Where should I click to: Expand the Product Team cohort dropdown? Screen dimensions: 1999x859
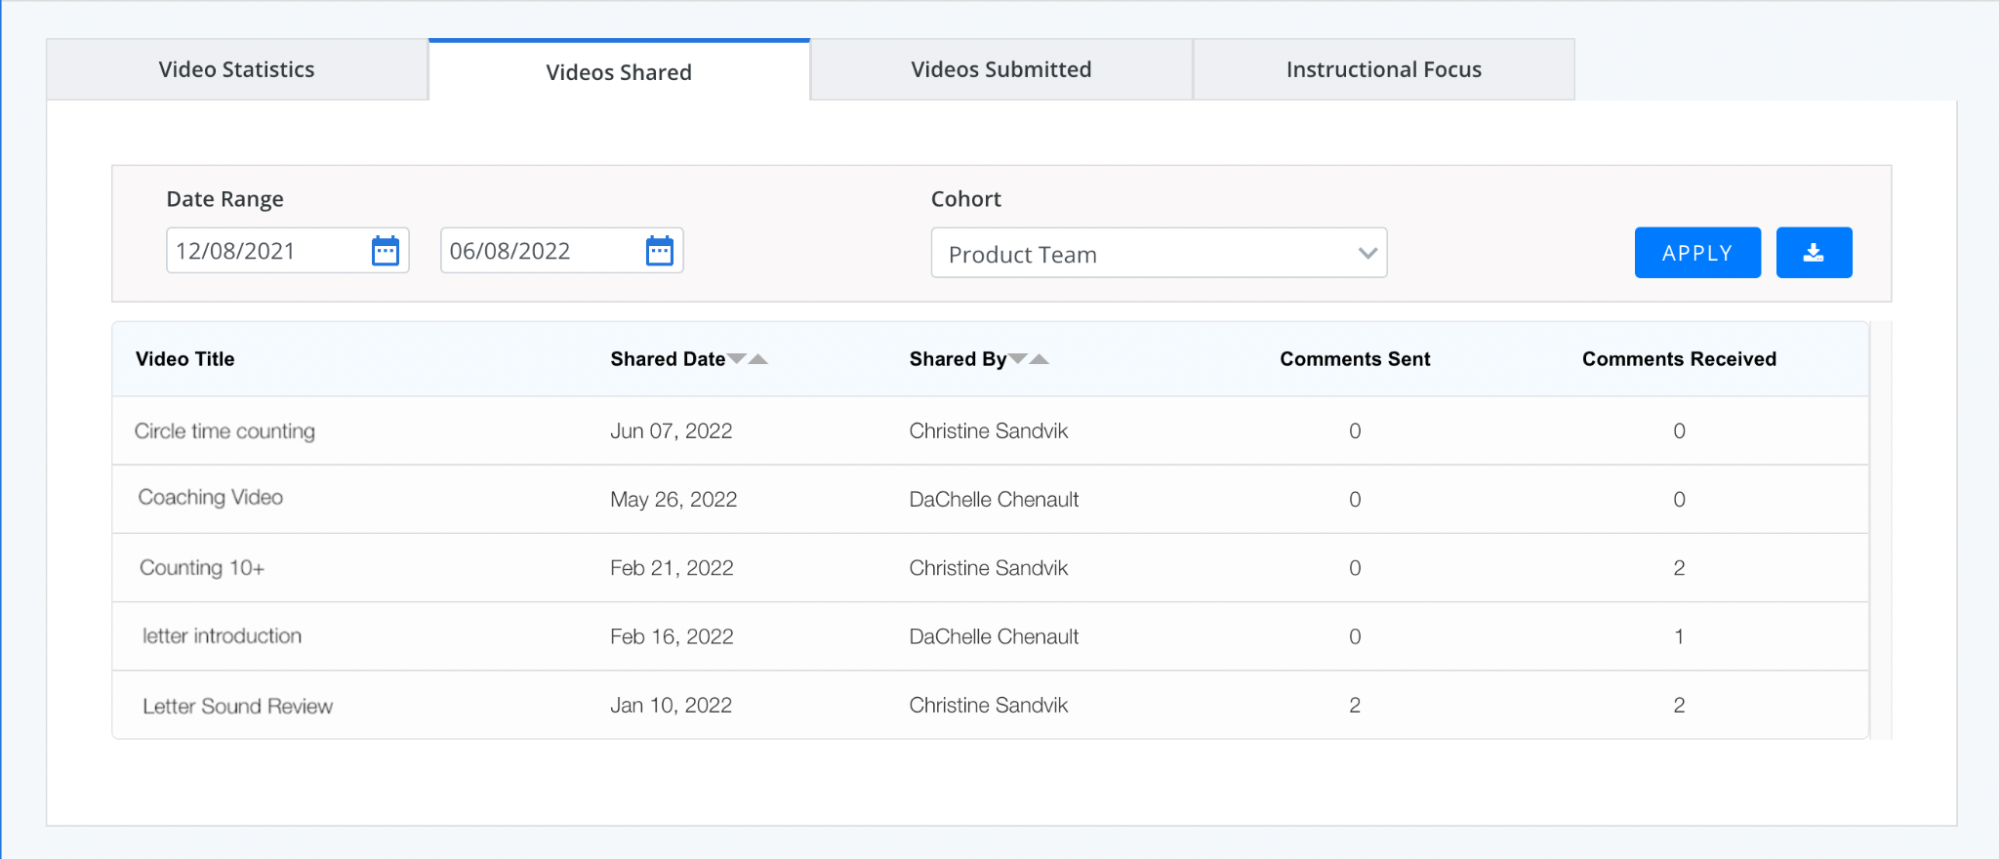tap(1159, 253)
